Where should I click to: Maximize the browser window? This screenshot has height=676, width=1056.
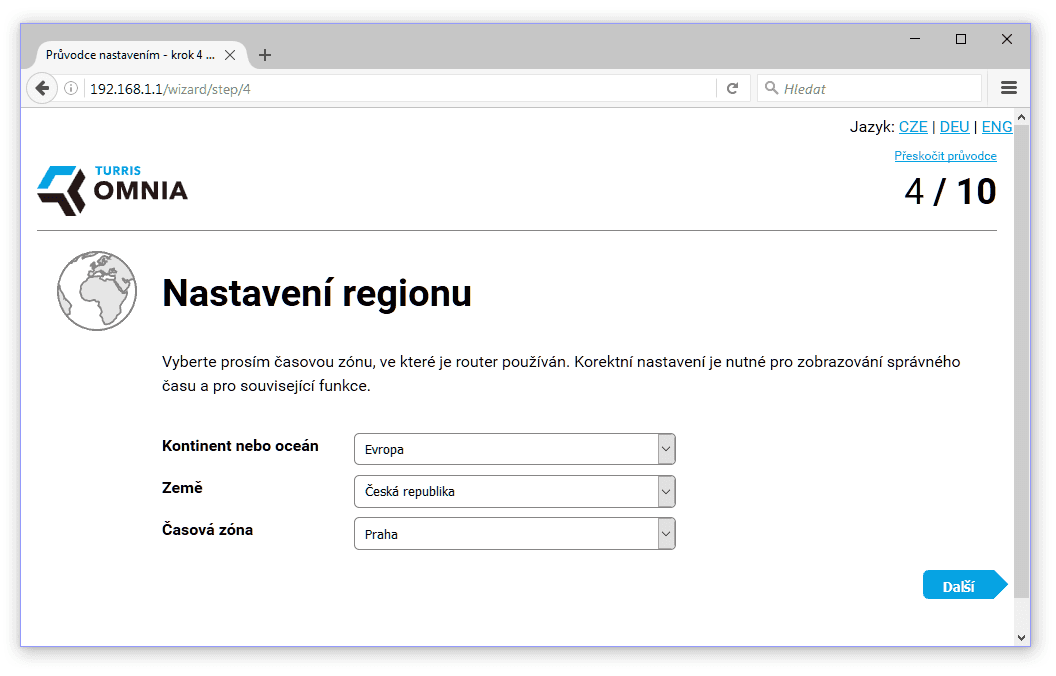point(961,39)
